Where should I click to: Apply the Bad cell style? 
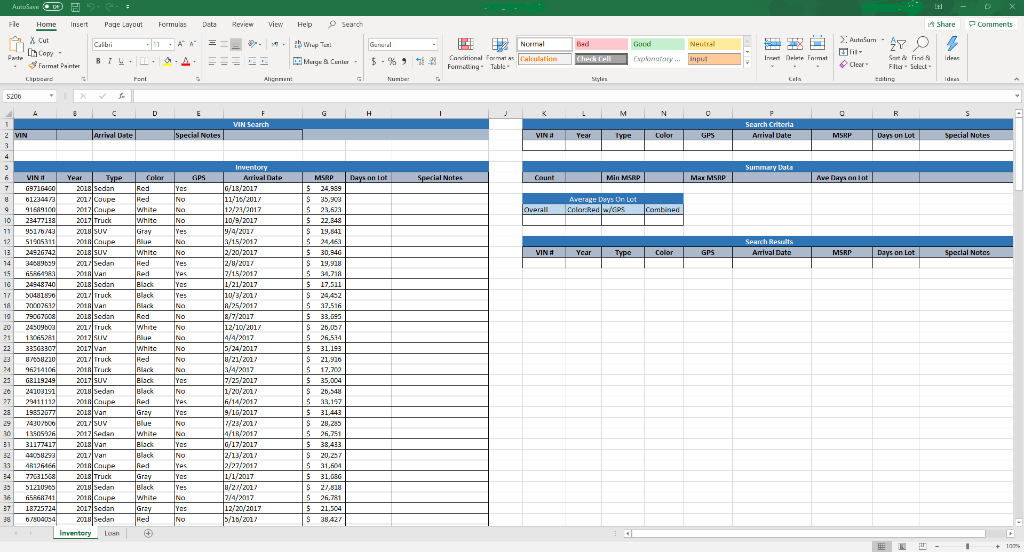[x=601, y=44]
